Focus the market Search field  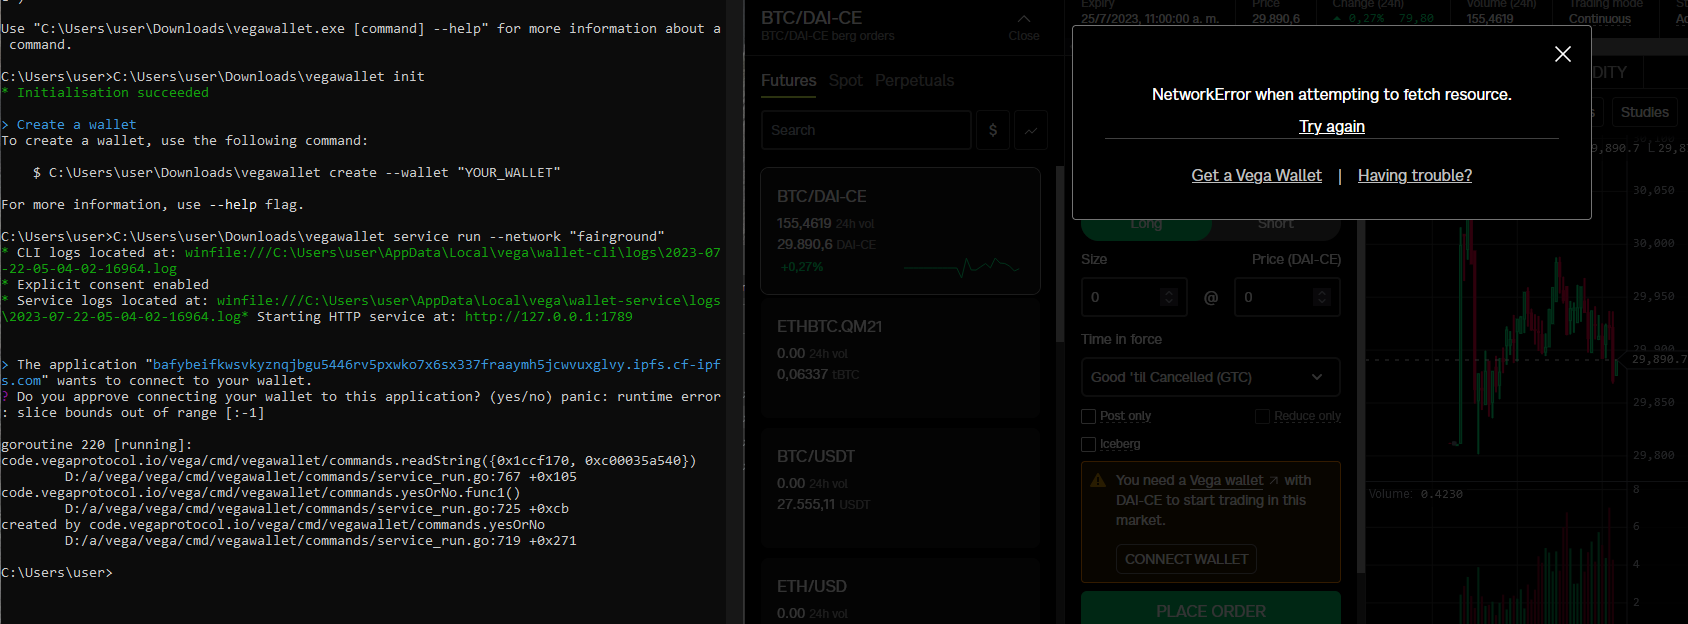(866, 130)
